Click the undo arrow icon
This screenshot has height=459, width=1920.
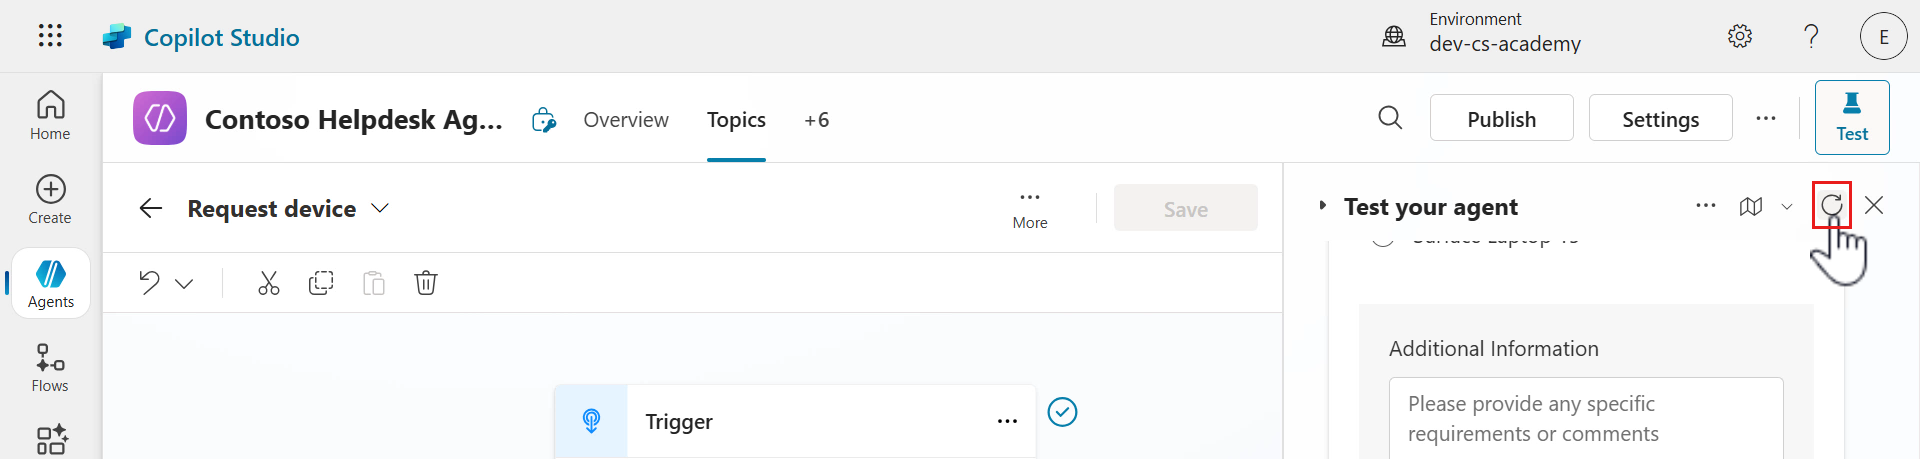150,283
